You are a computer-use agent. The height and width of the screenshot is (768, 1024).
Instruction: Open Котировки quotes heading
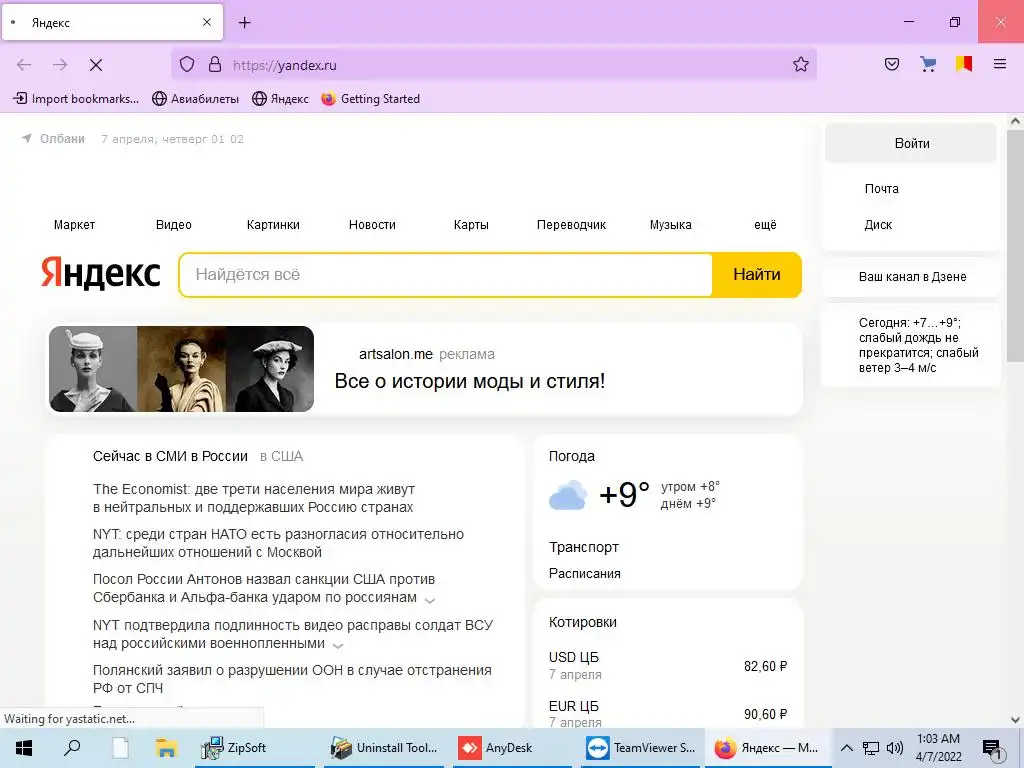pyautogui.click(x=583, y=622)
